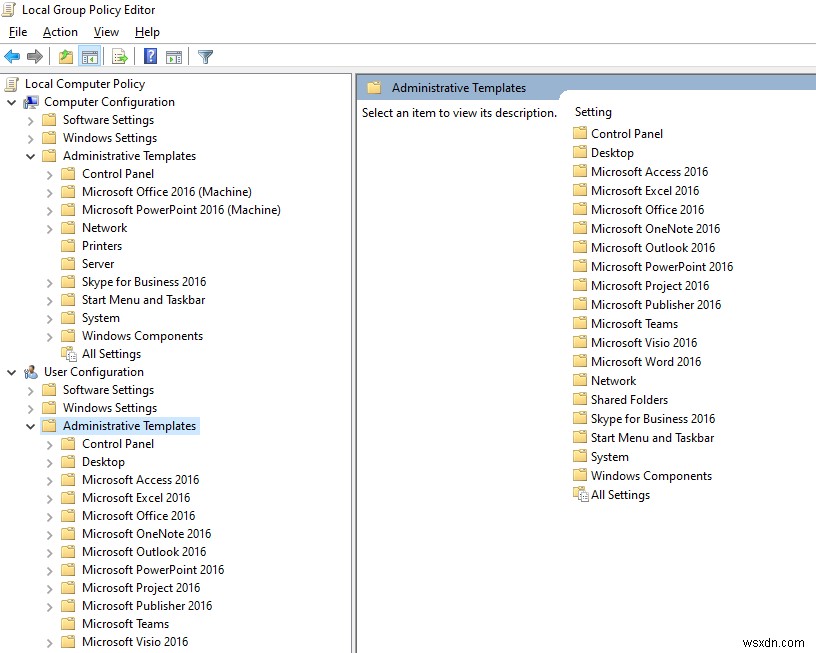Click the Local Computer Policy scroll icon
The height and width of the screenshot is (653, 816).
pos(12,84)
